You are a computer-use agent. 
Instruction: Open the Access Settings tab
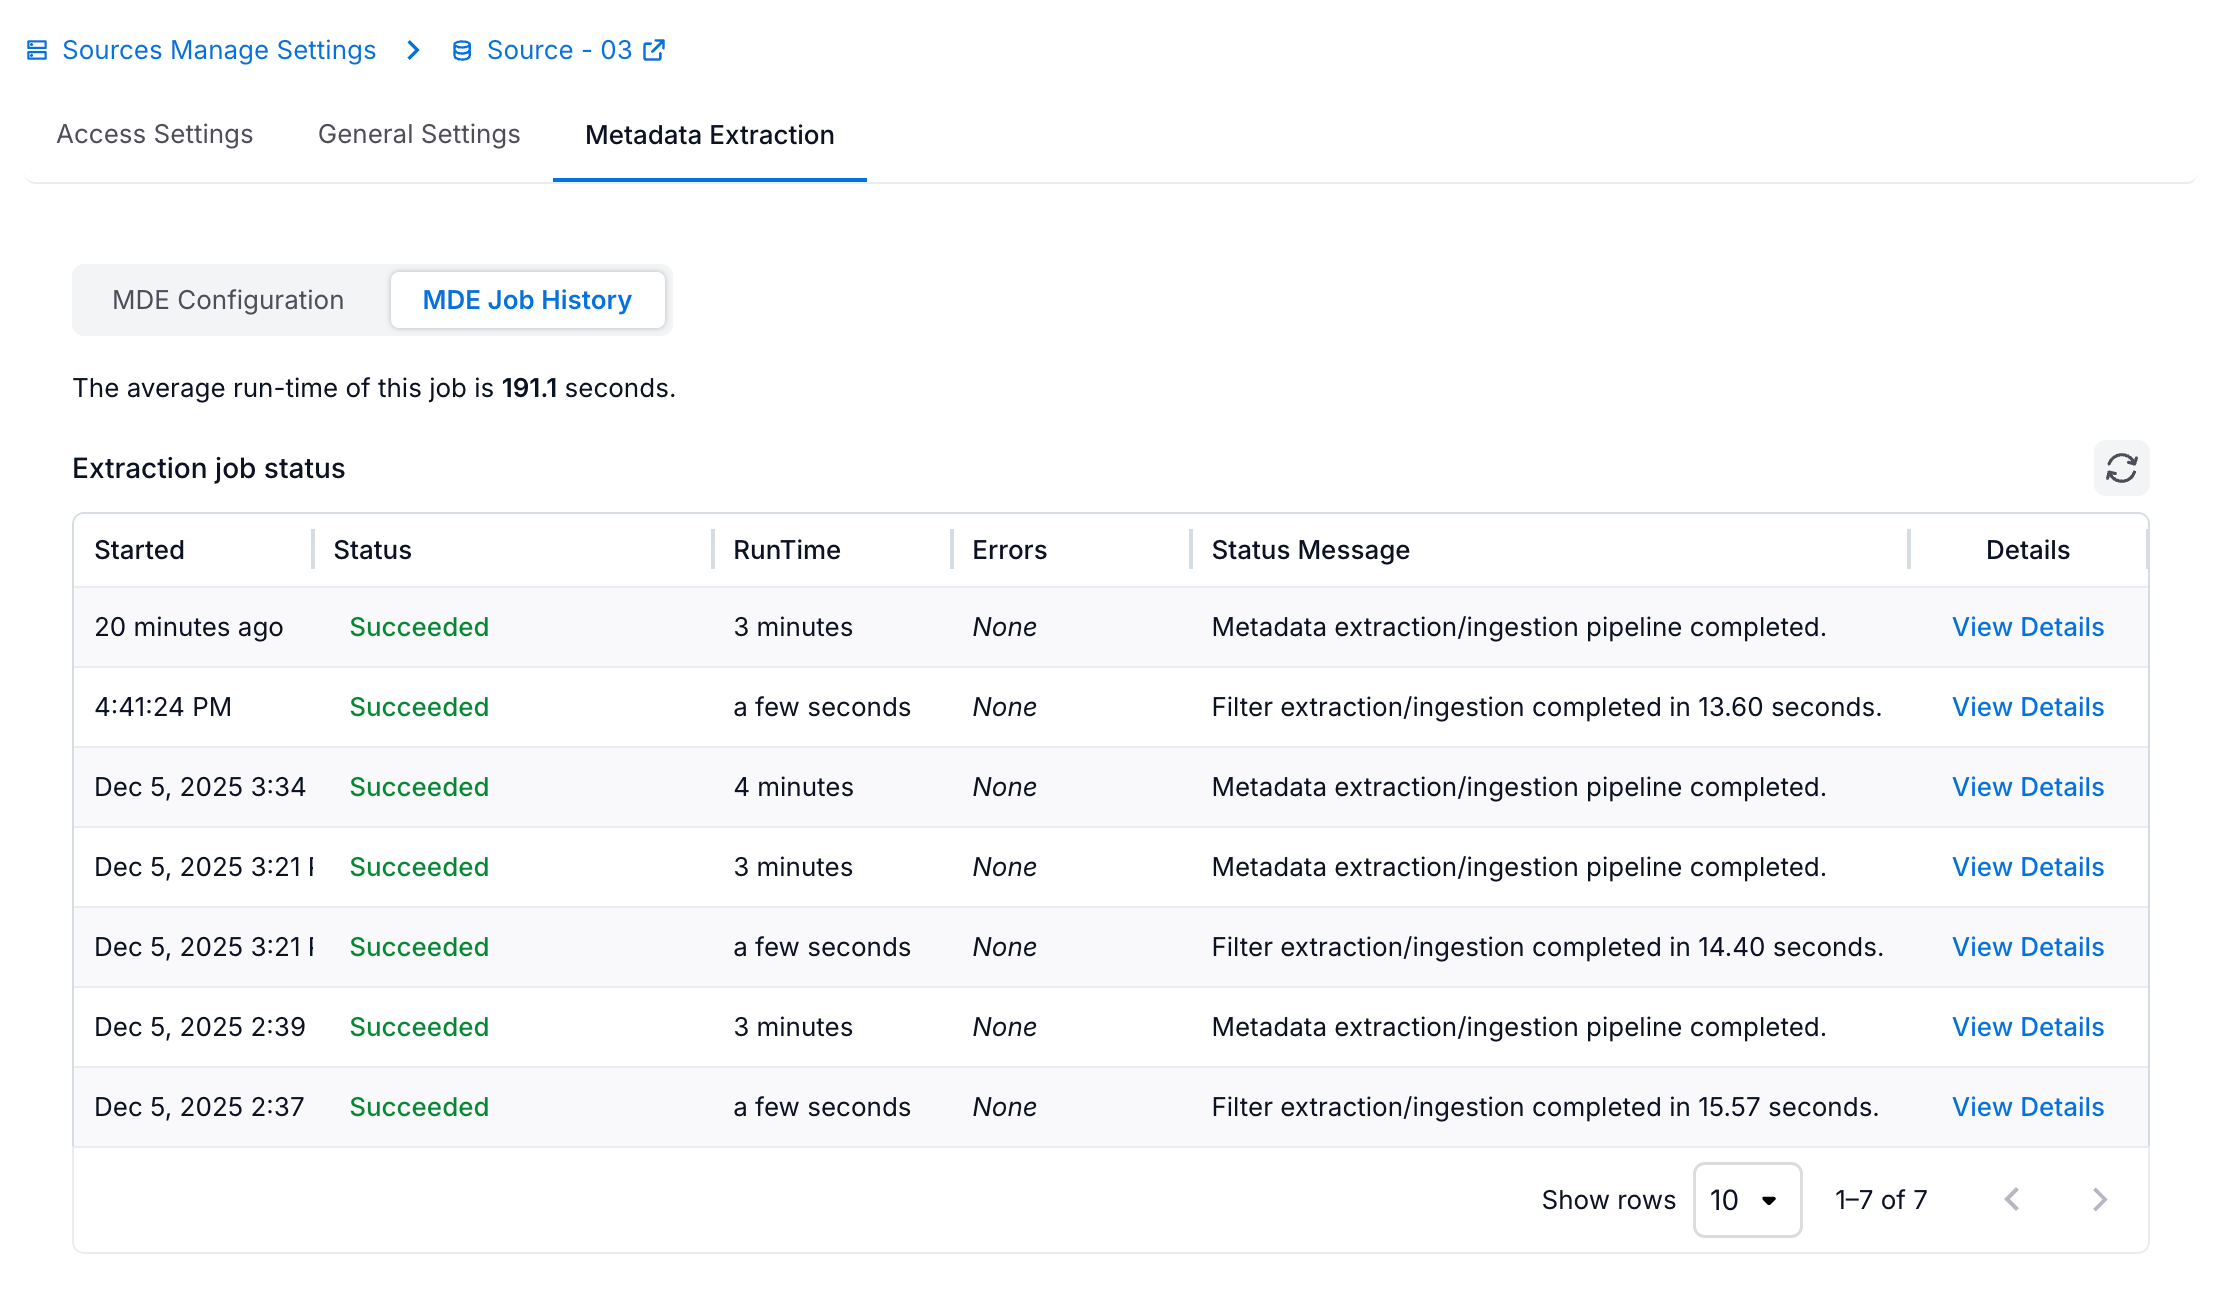[x=155, y=134]
